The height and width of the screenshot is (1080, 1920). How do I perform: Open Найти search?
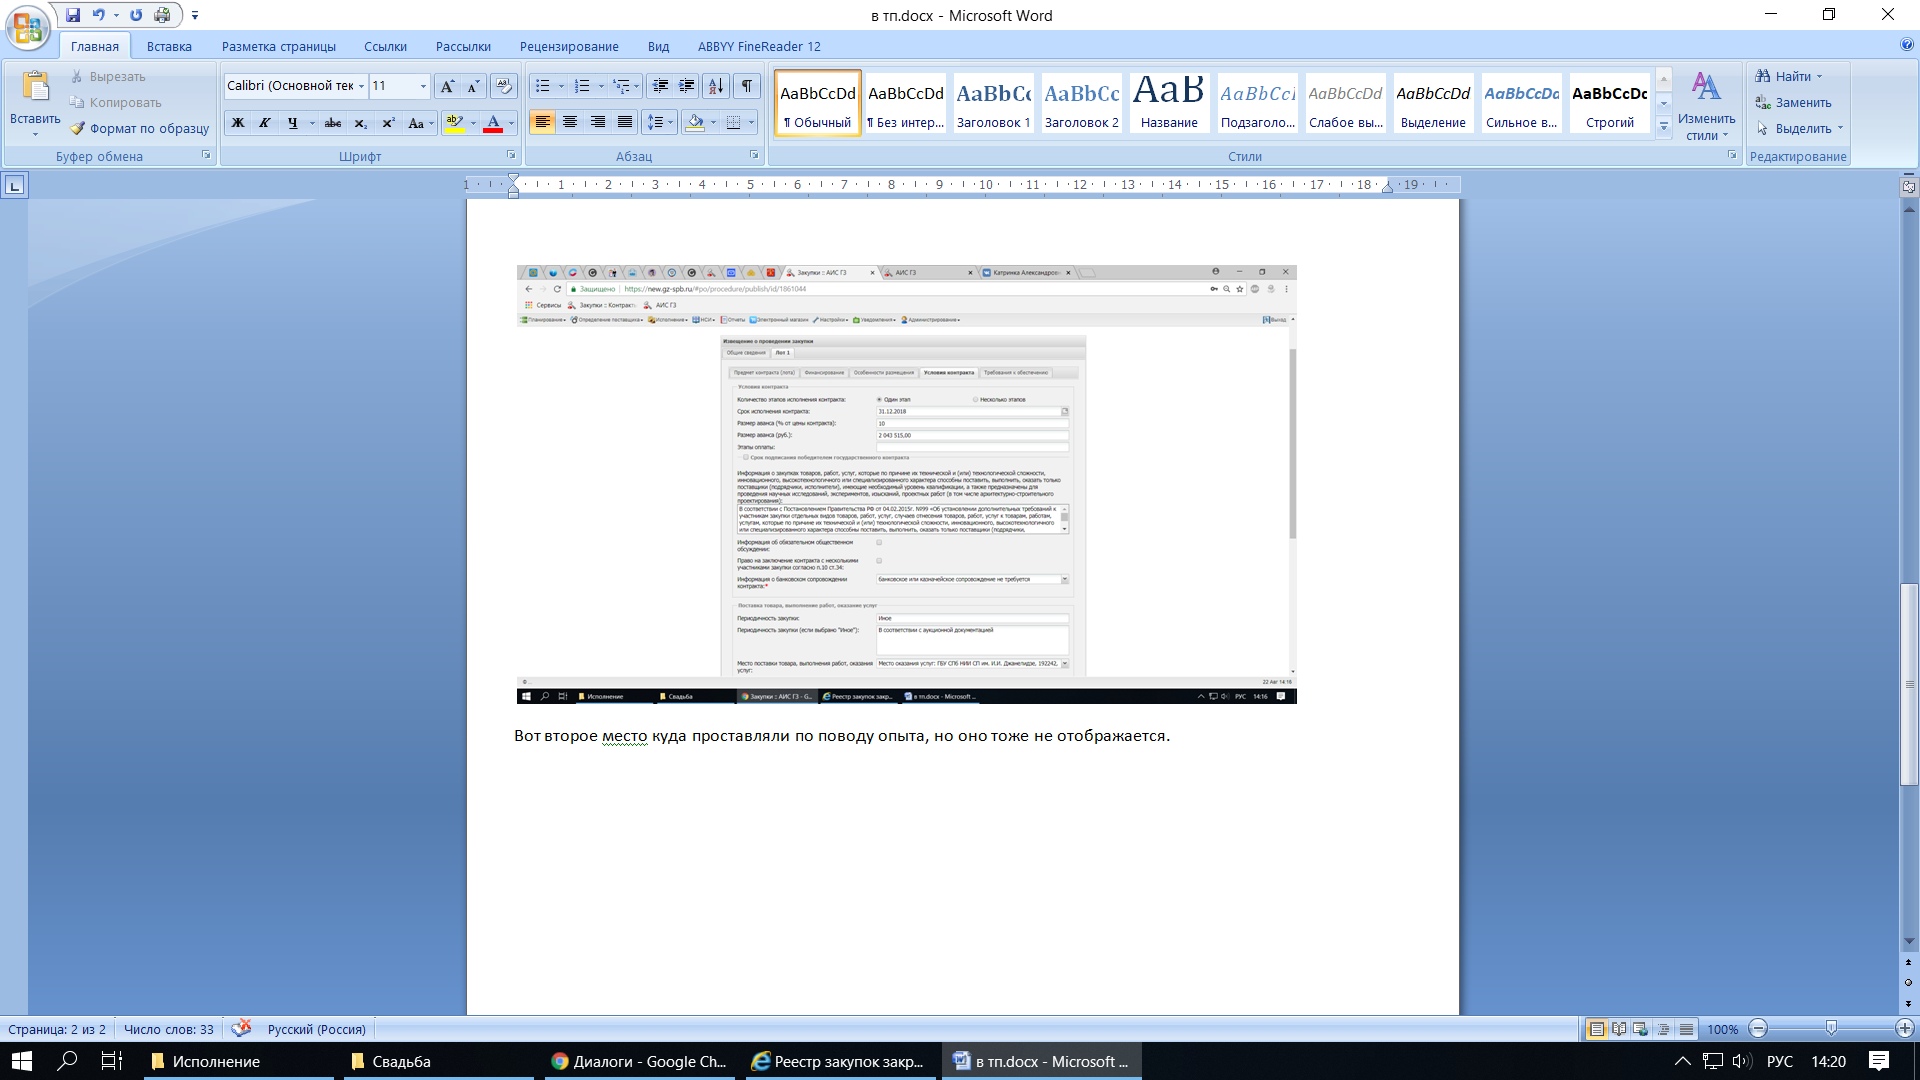[x=1789, y=76]
